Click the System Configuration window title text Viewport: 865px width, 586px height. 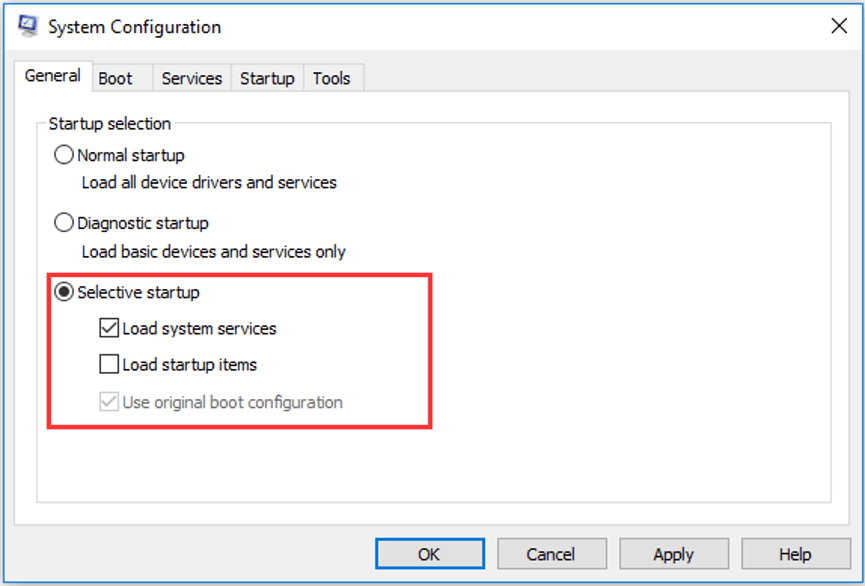135,26
